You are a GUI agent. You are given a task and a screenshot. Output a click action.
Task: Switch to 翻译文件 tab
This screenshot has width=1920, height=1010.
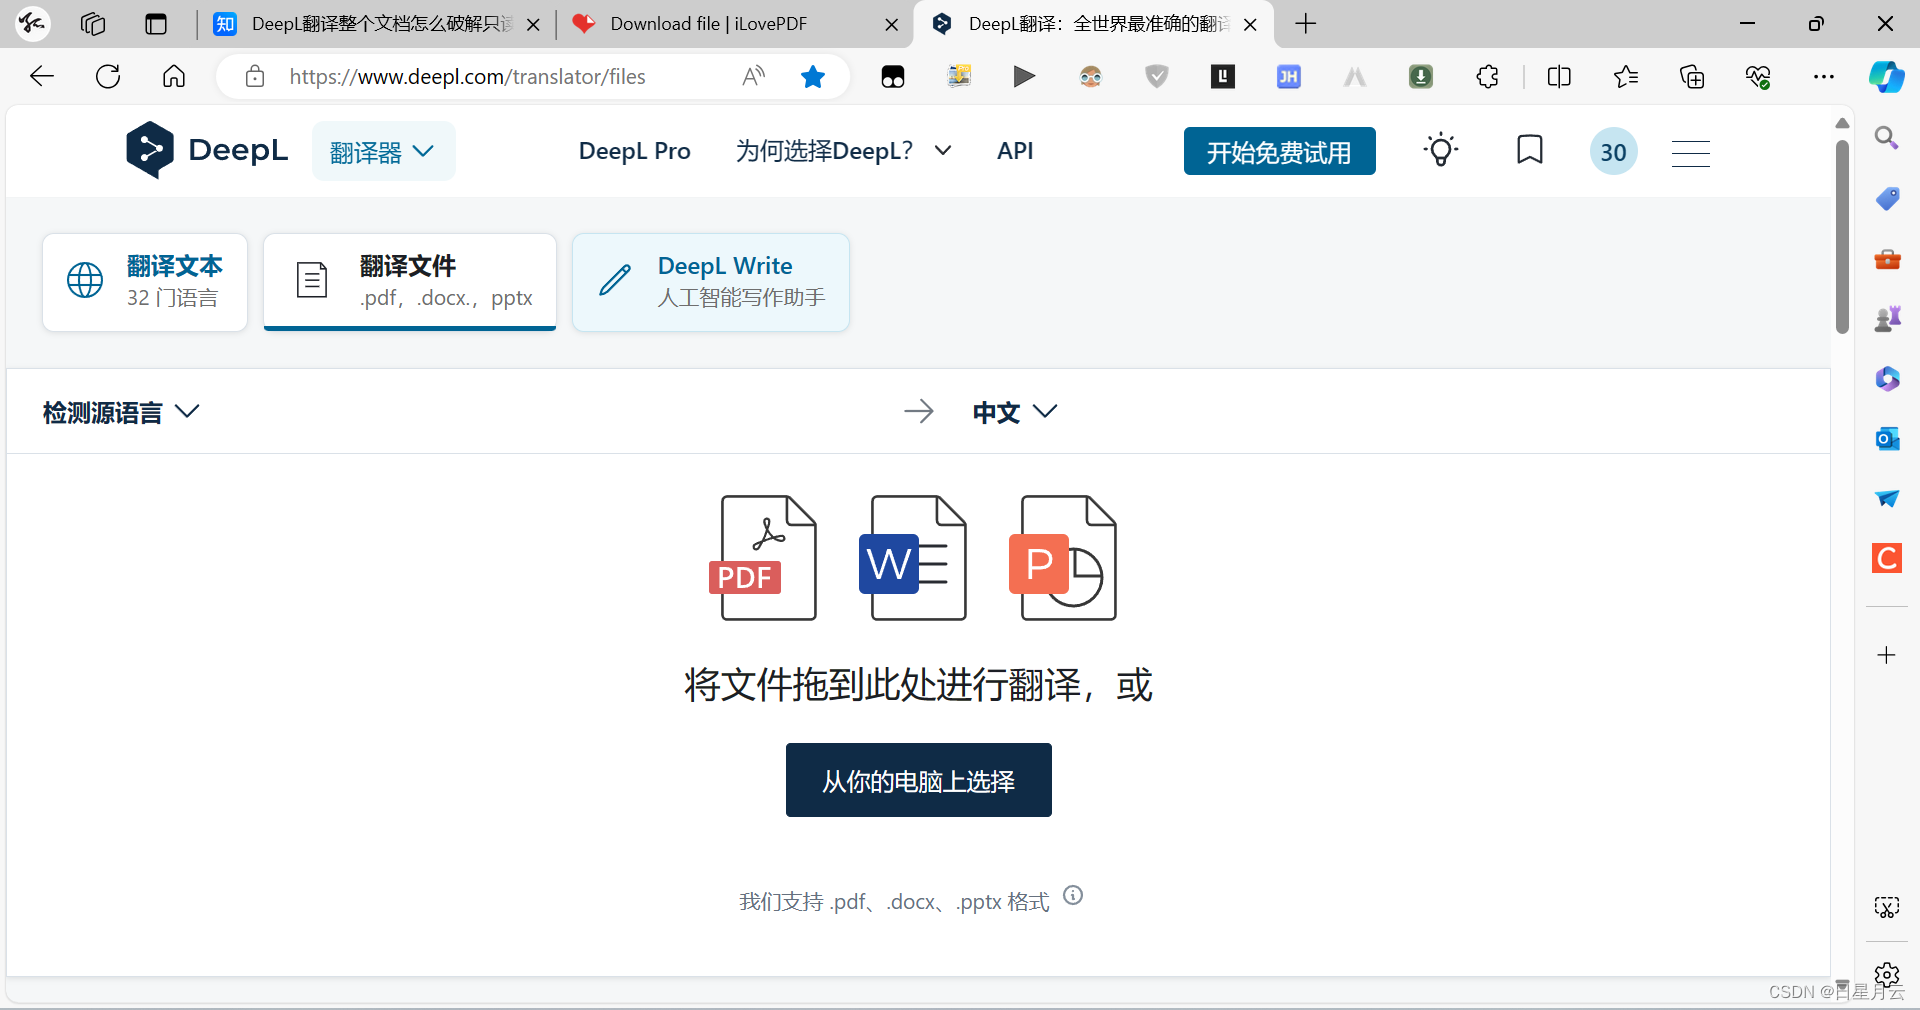coord(410,282)
